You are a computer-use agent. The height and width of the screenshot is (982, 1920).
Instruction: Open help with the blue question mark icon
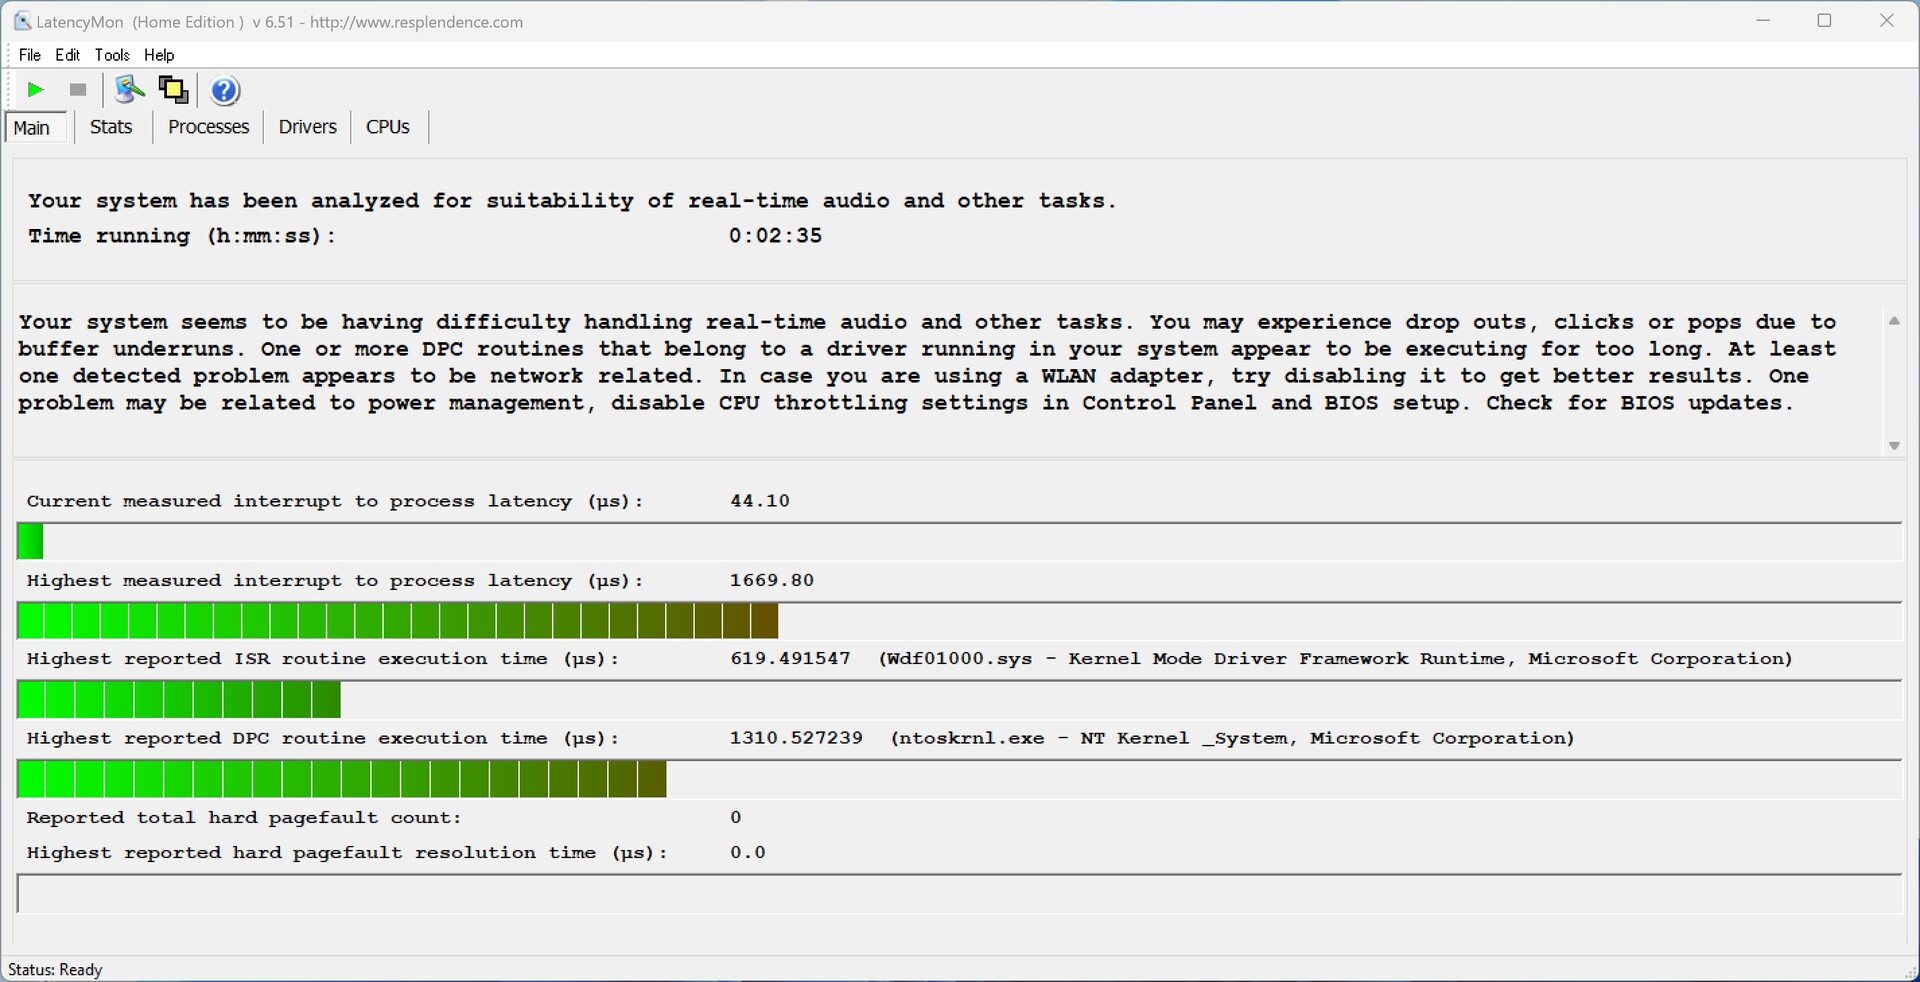[x=225, y=90]
